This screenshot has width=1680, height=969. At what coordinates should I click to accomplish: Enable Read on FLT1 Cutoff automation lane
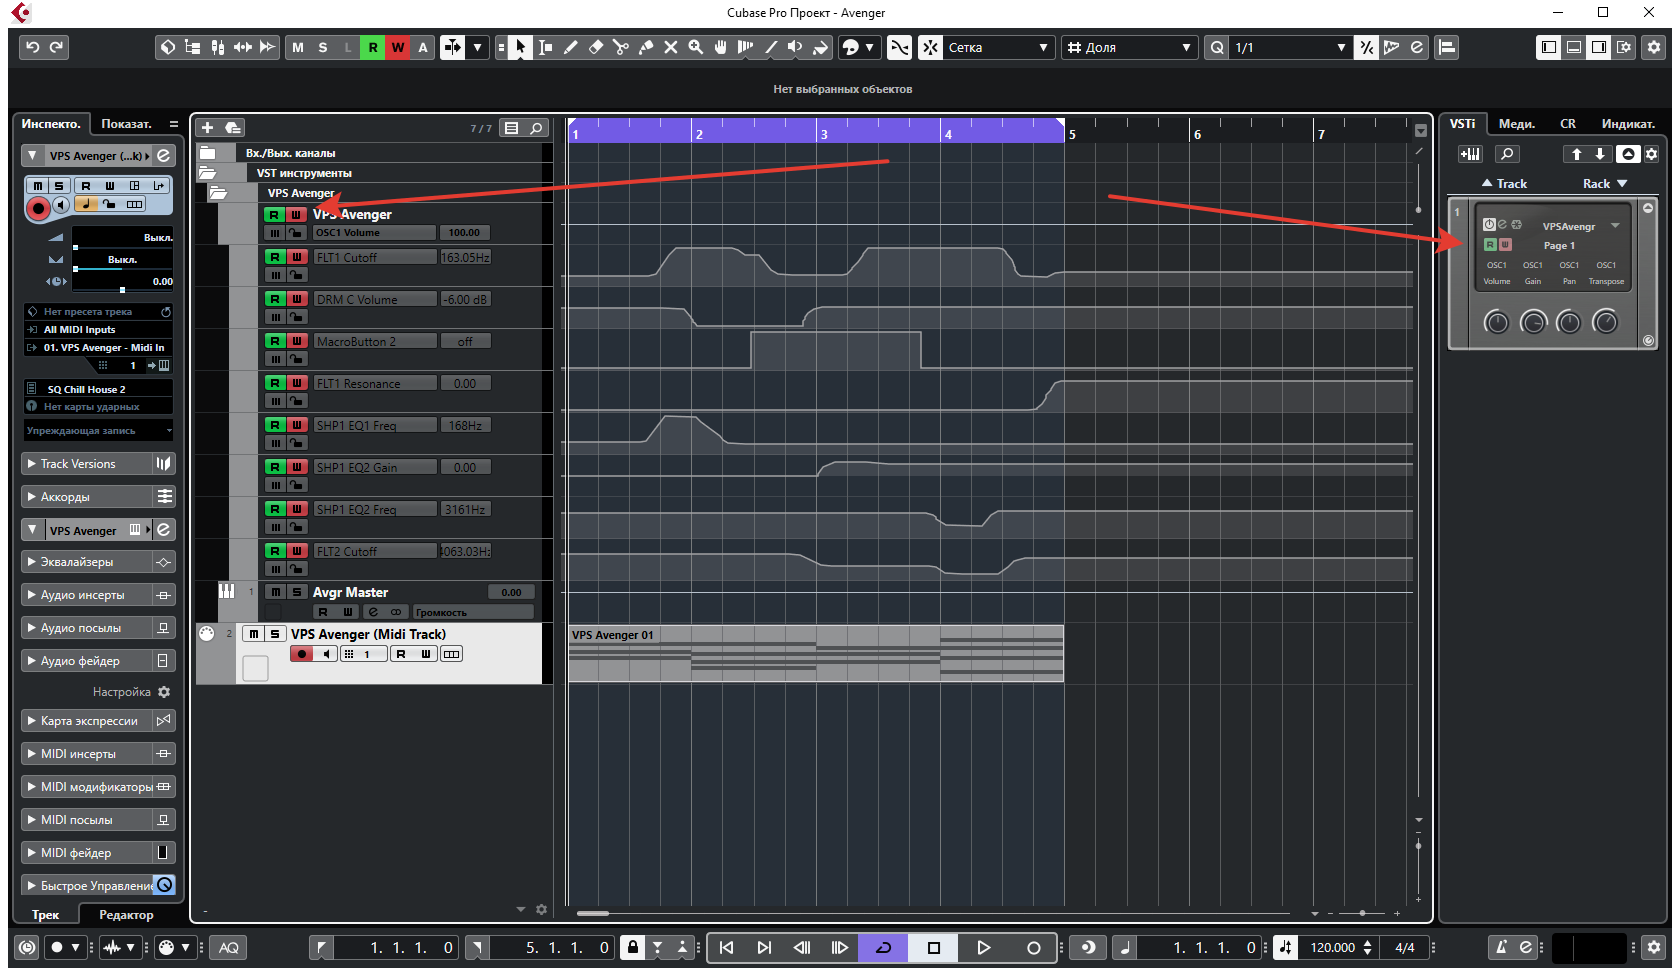(x=274, y=257)
